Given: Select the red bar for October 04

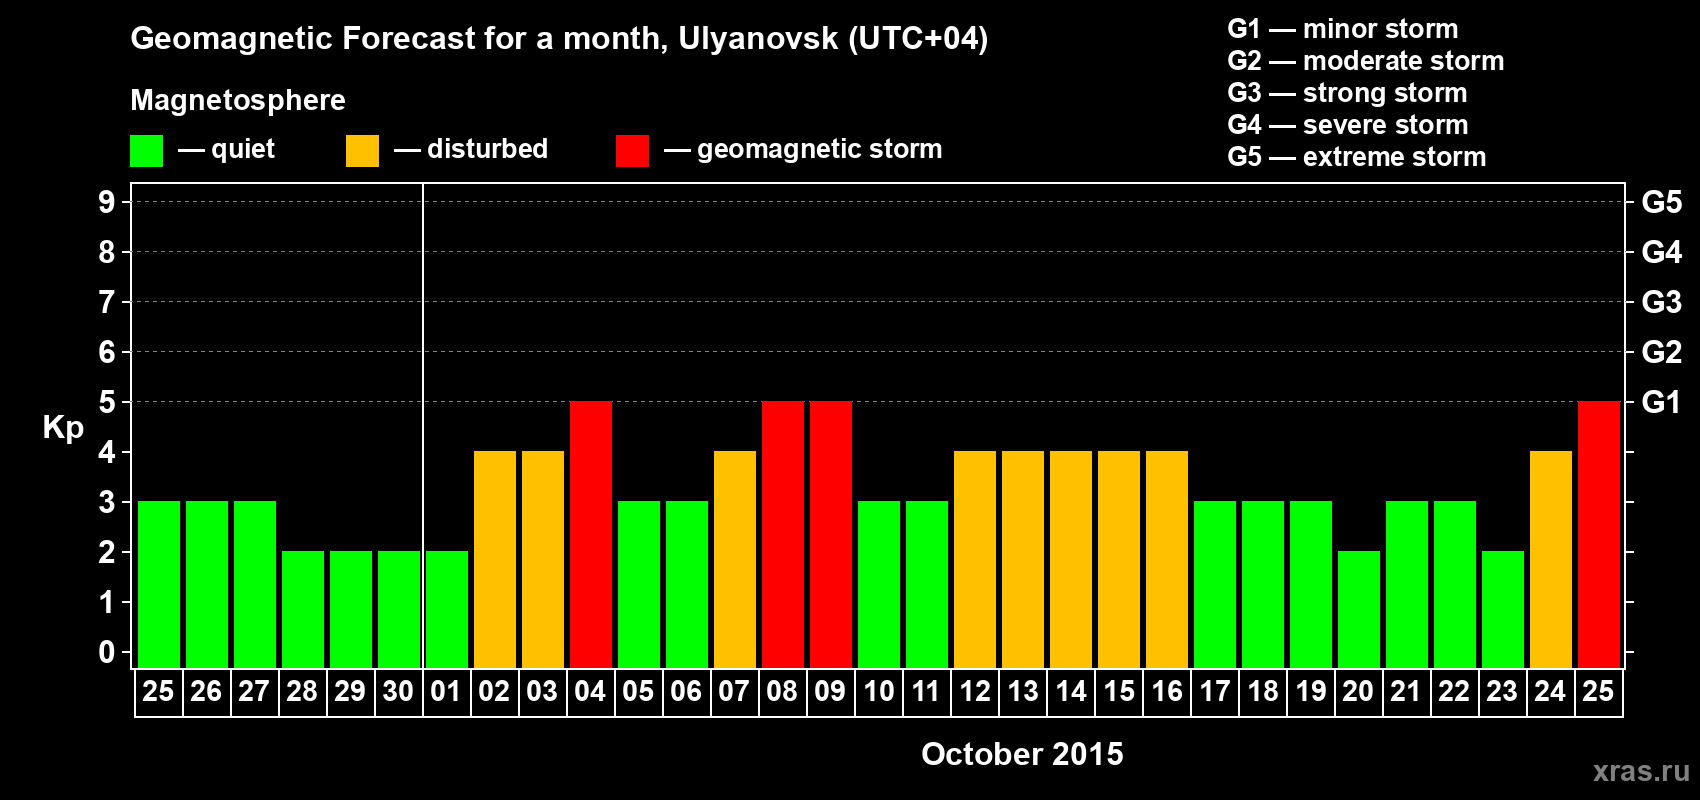Looking at the screenshot, I should point(591,534).
